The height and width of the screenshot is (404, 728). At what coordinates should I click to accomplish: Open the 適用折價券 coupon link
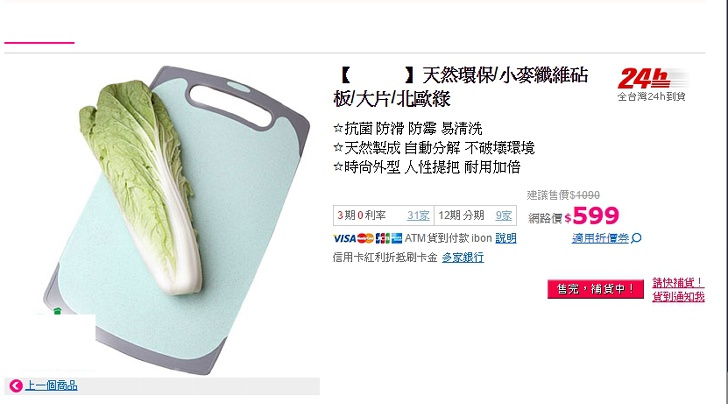click(x=600, y=238)
